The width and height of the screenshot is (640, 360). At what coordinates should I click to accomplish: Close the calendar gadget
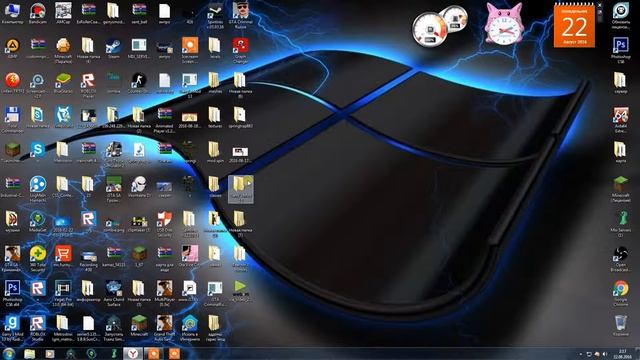tap(600, 5)
